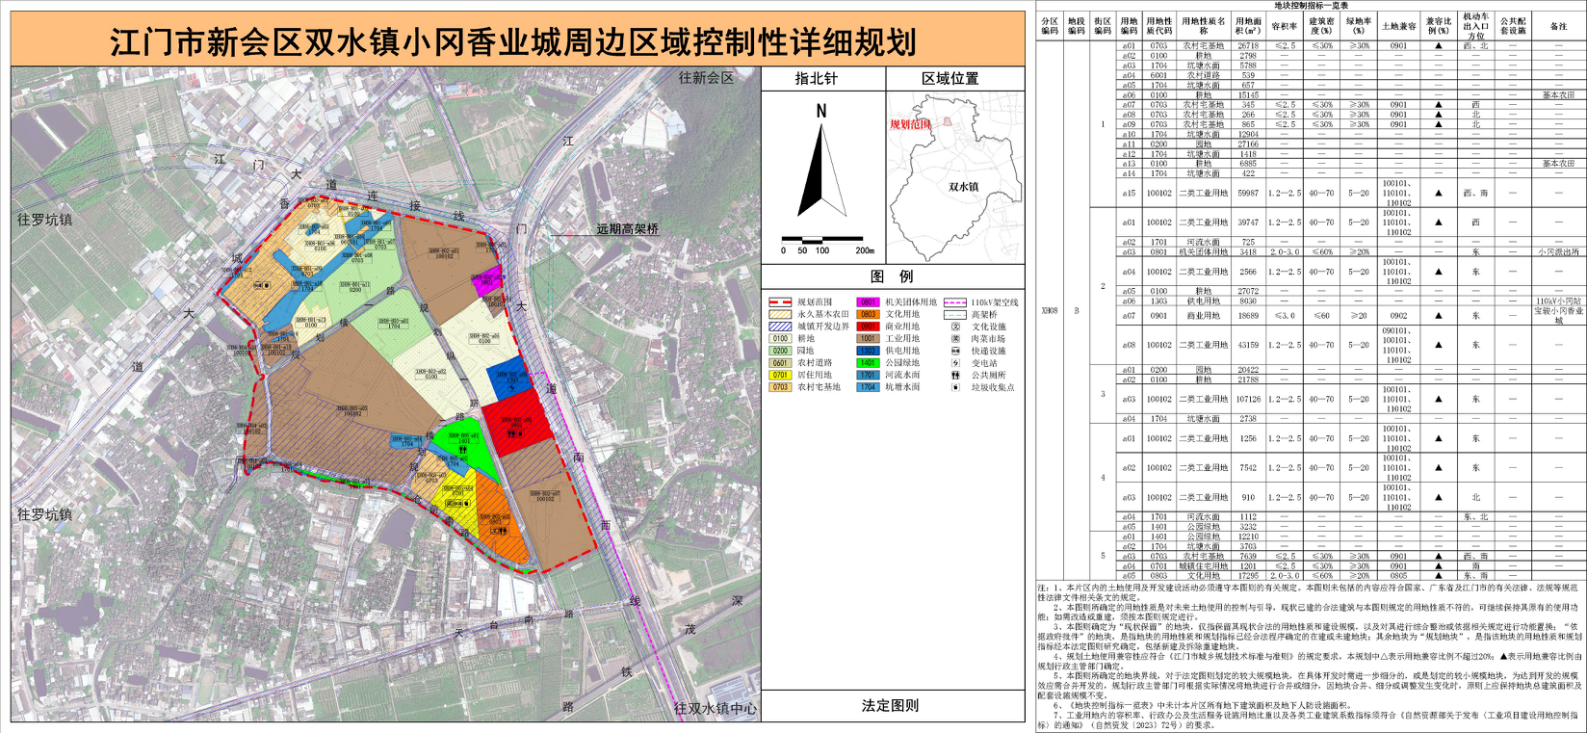Click the area cell 15145
Image resolution: width=1588 pixels, height=734 pixels.
[1248, 95]
